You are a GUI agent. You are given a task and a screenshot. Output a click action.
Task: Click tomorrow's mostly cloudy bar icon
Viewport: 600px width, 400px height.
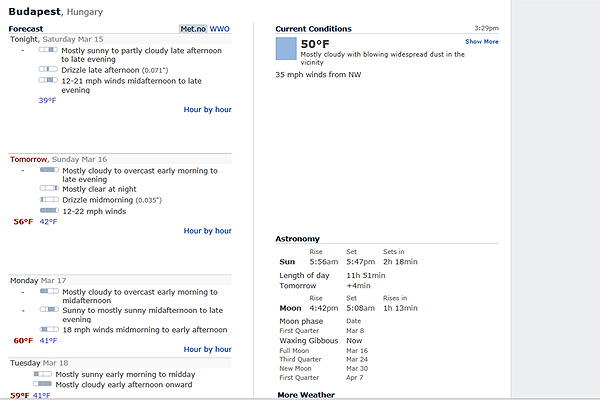49,171
